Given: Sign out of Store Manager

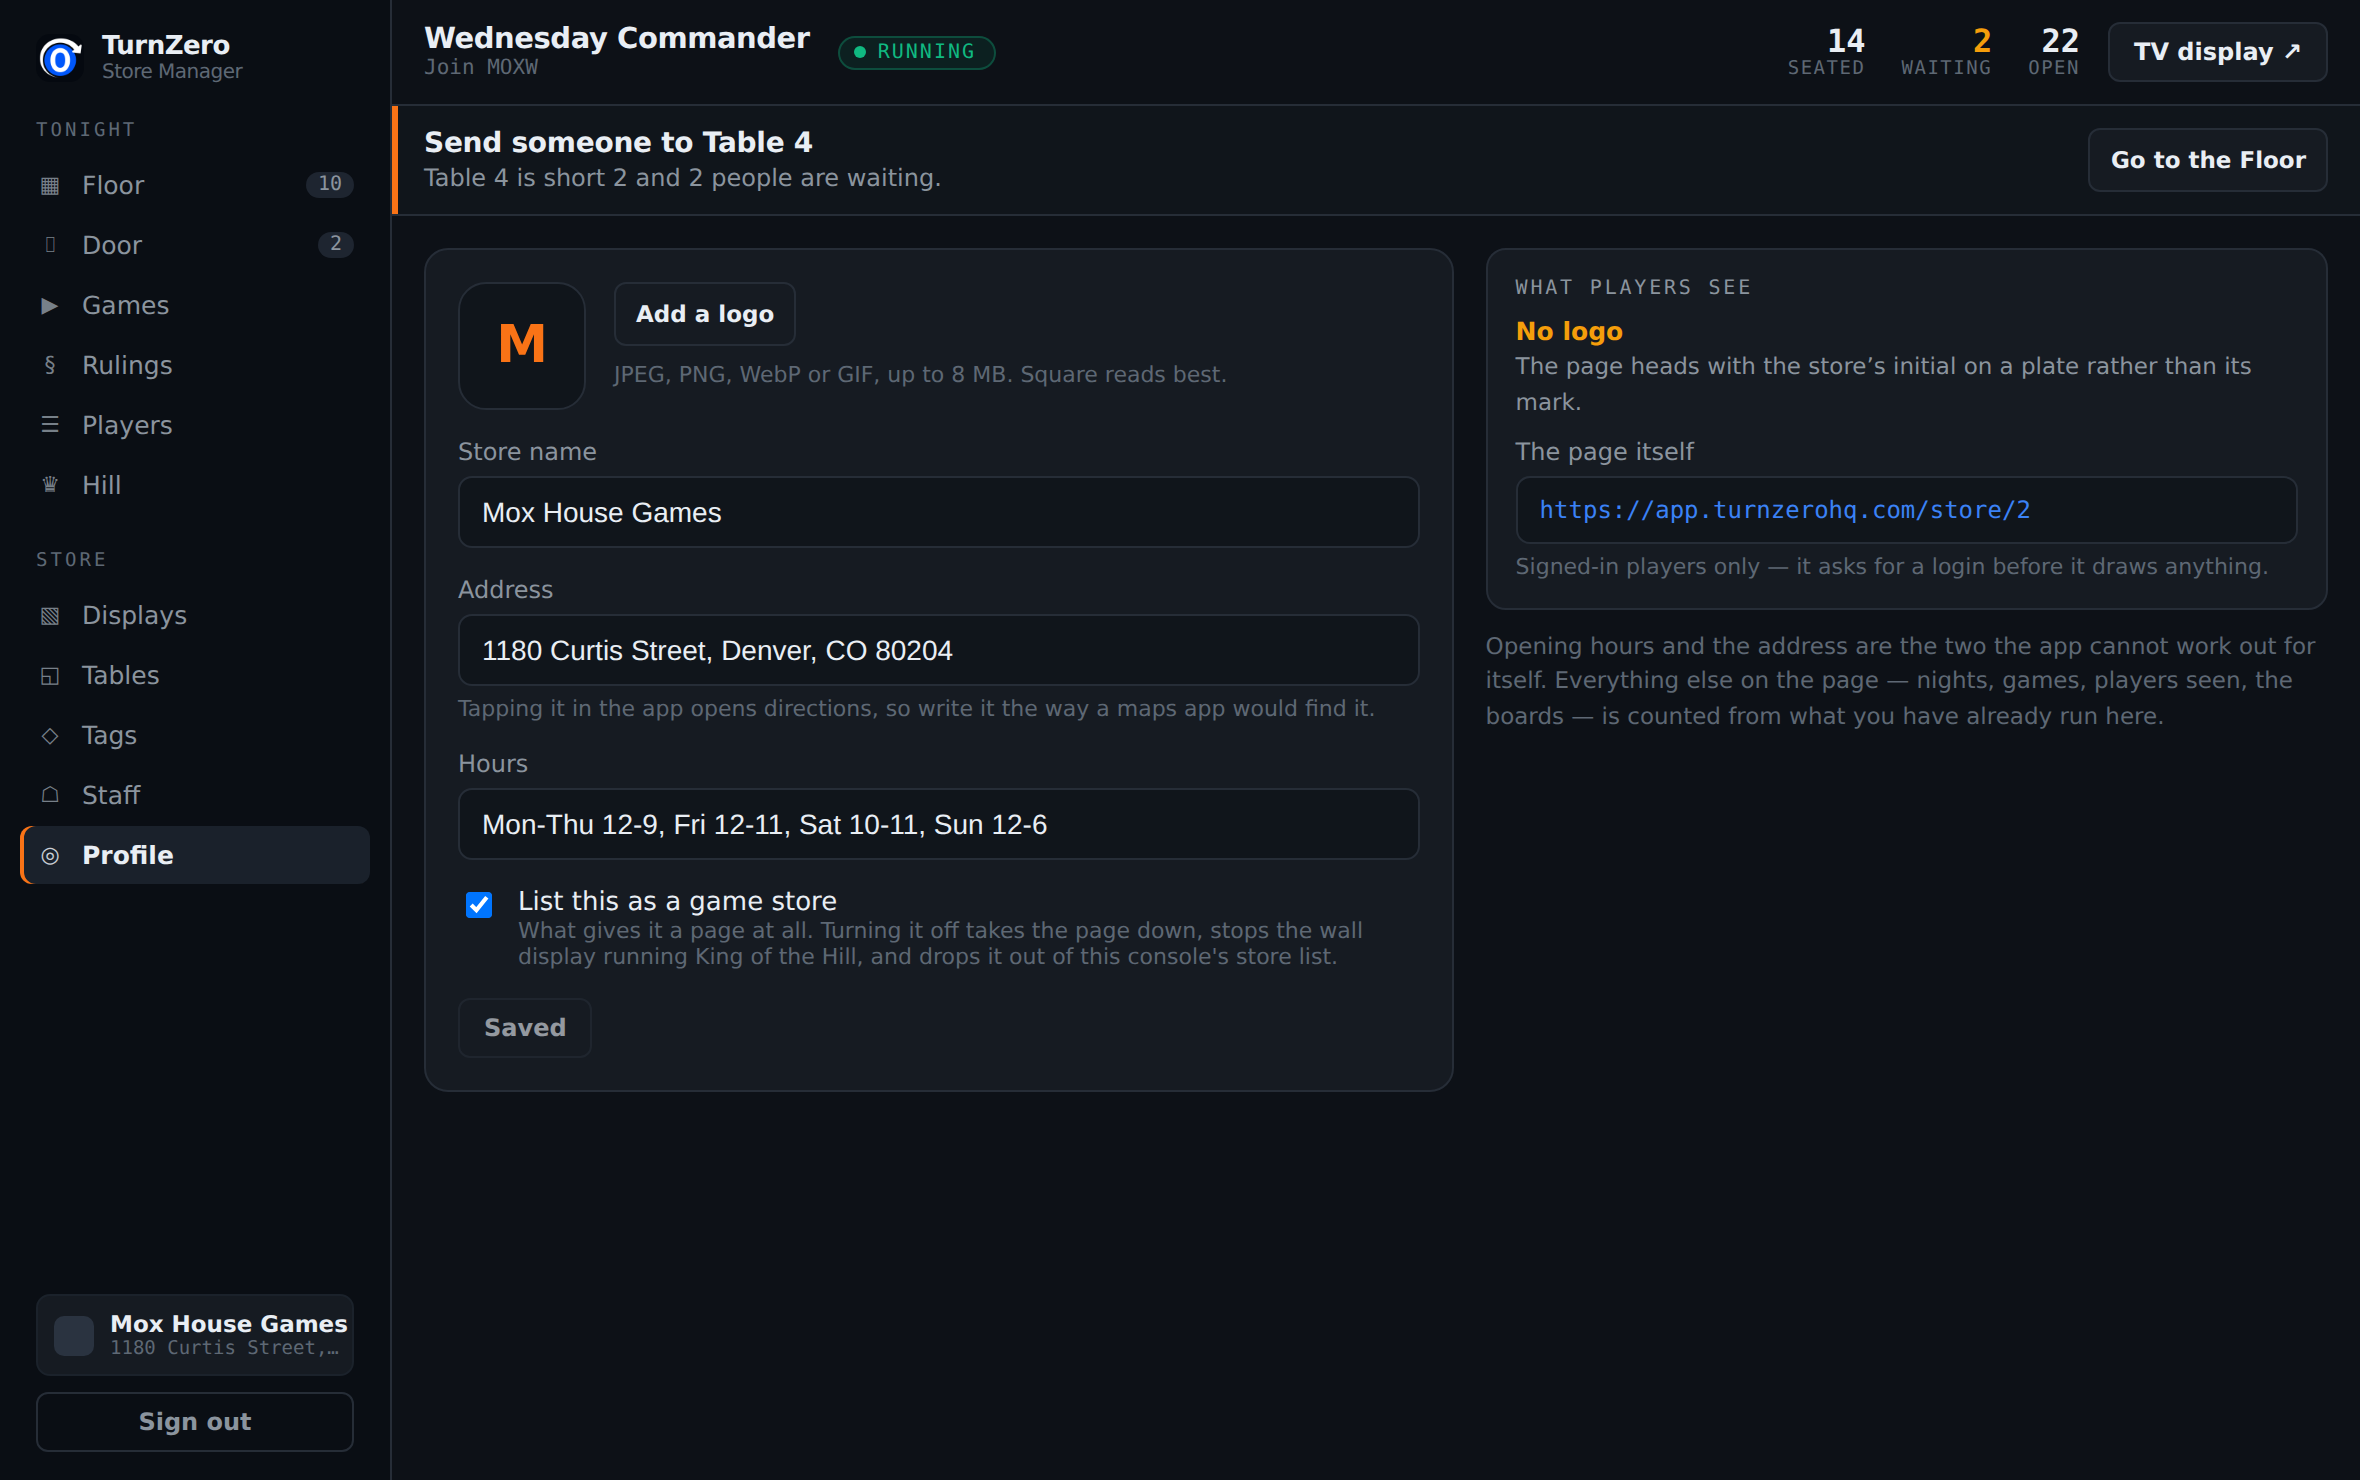Looking at the screenshot, I should [x=195, y=1422].
